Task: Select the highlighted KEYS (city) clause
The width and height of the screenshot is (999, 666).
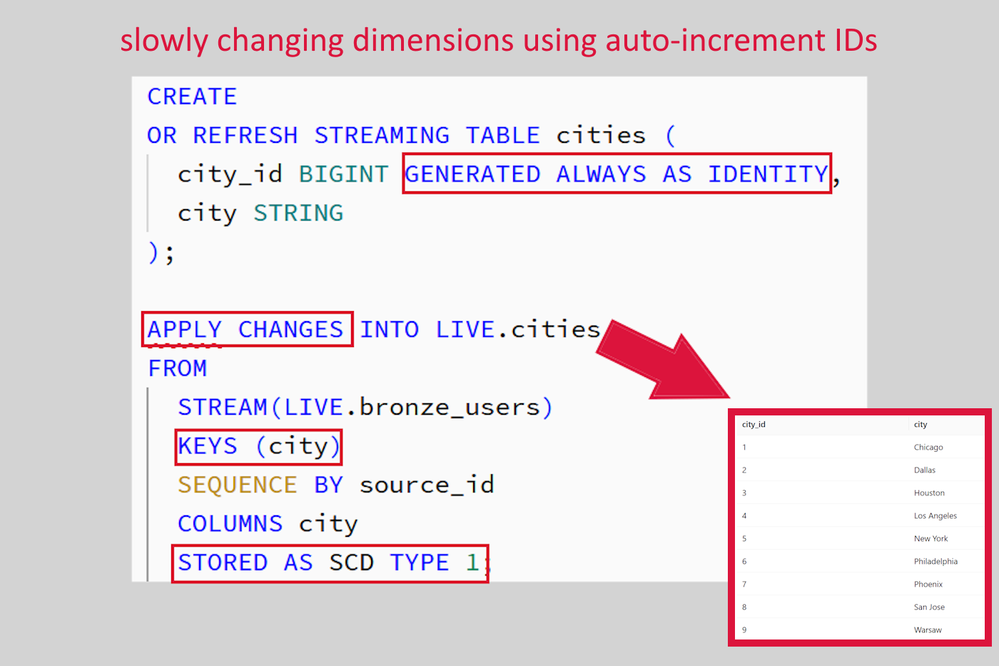Action: (x=258, y=446)
